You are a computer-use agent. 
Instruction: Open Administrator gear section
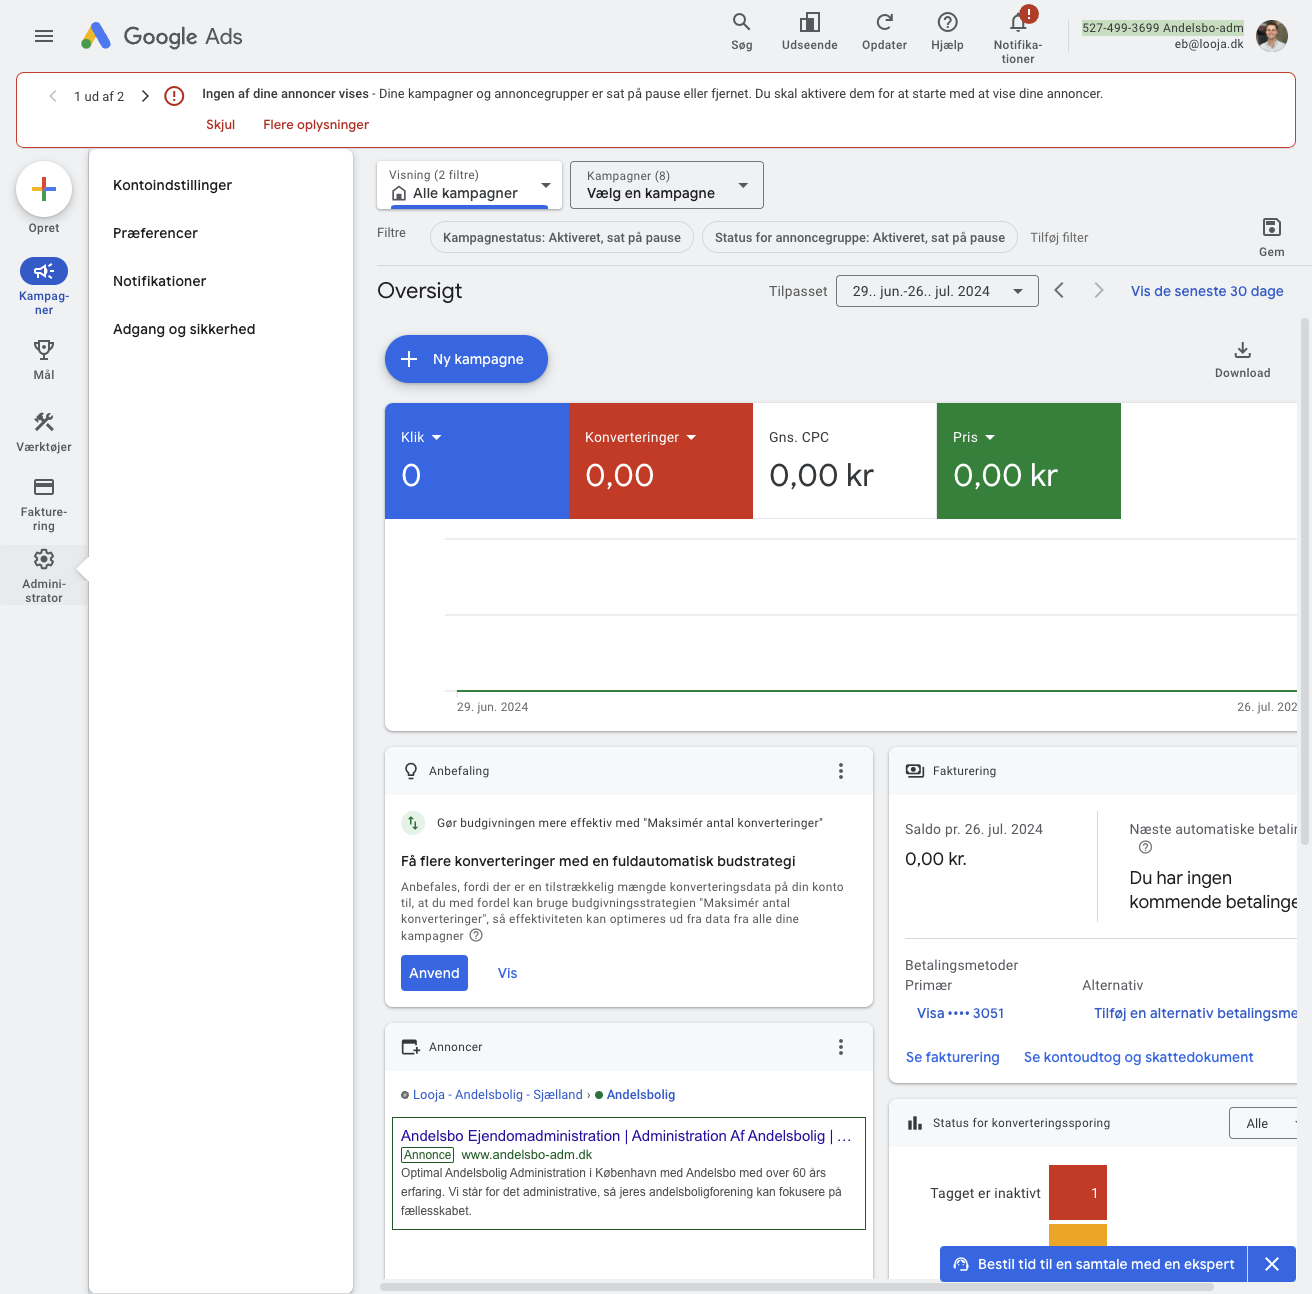point(44,575)
